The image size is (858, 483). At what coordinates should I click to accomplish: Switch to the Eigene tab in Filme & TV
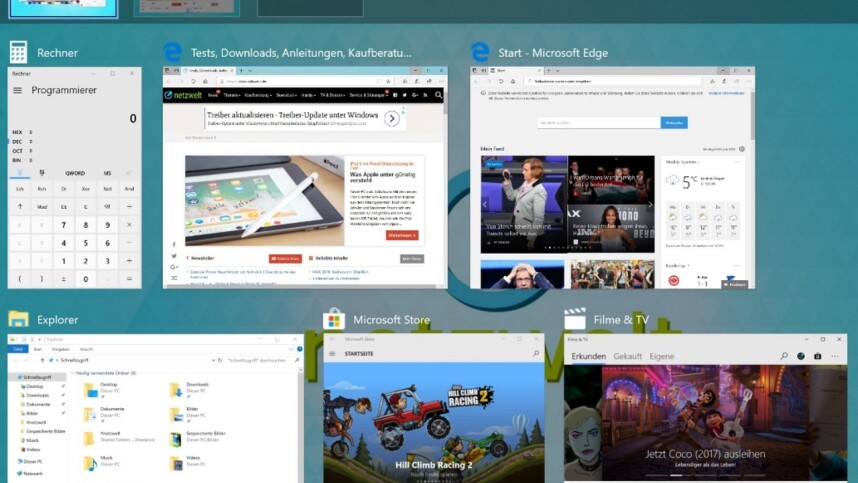coord(662,356)
